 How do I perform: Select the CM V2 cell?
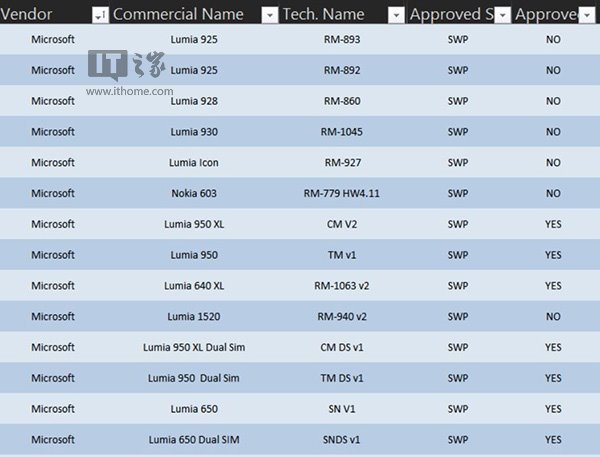[x=342, y=224]
